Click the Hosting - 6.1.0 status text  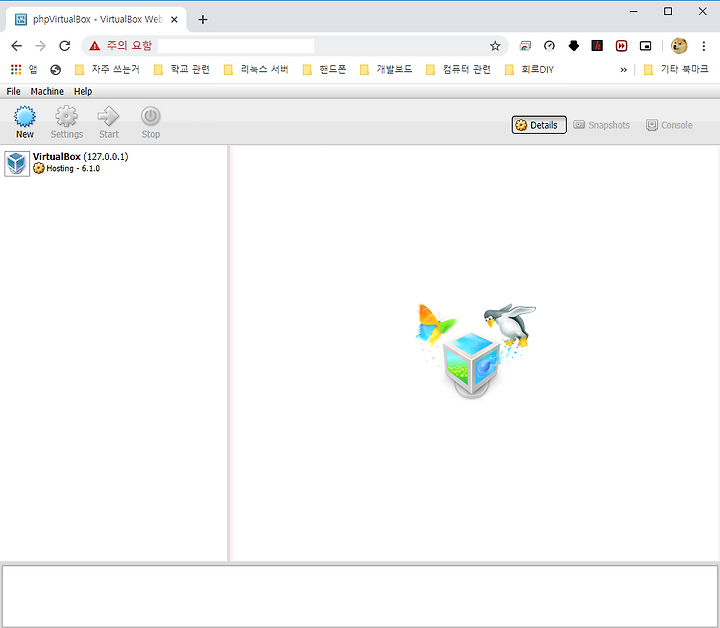[73, 168]
